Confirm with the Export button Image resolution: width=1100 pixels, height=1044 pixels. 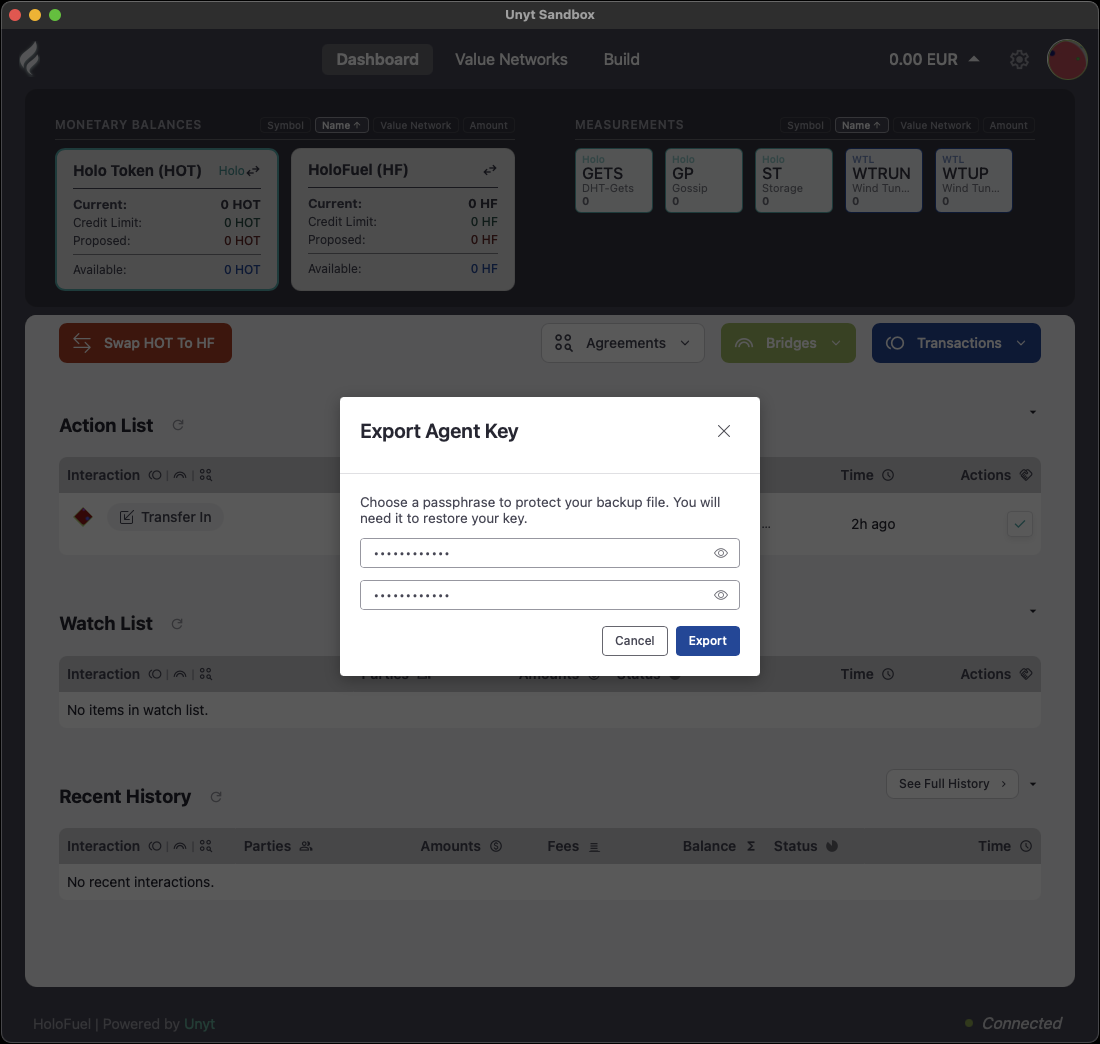pos(707,641)
